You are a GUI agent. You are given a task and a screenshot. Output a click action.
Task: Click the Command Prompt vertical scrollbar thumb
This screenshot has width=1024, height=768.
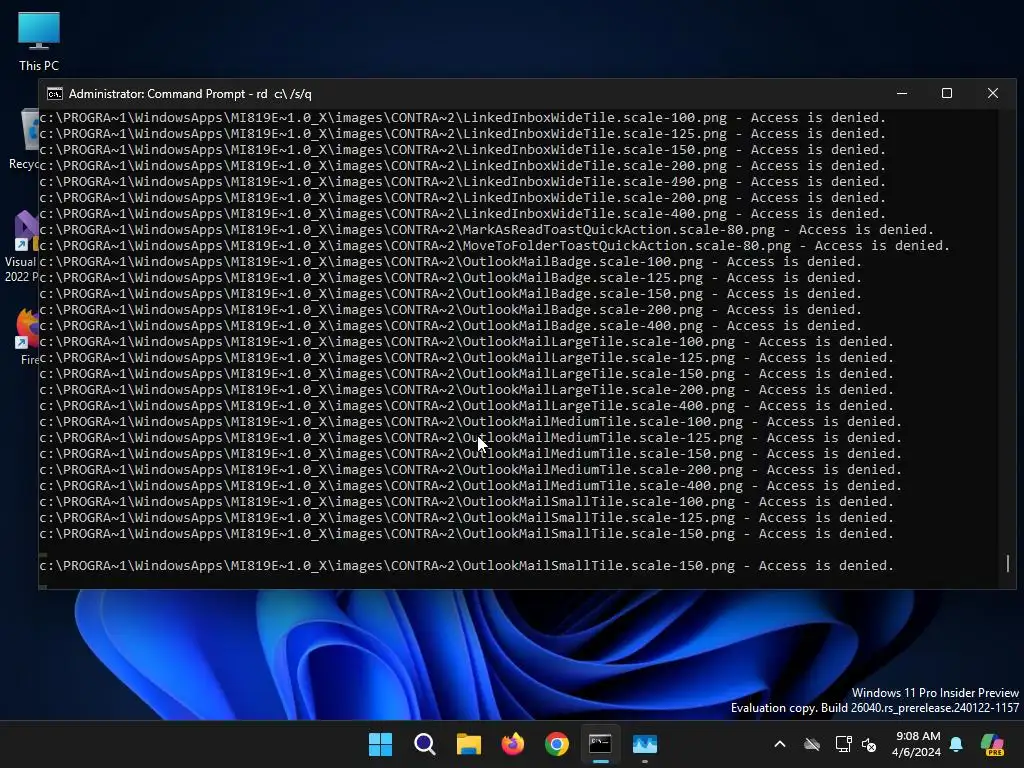coord(1008,563)
